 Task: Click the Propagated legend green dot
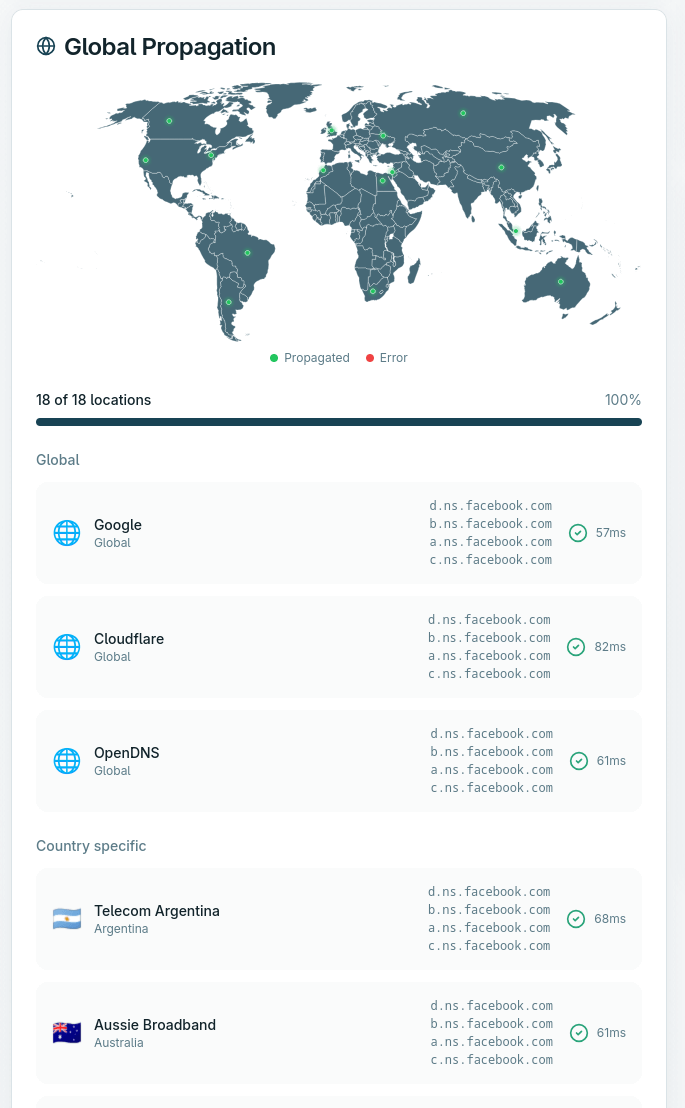tap(274, 358)
